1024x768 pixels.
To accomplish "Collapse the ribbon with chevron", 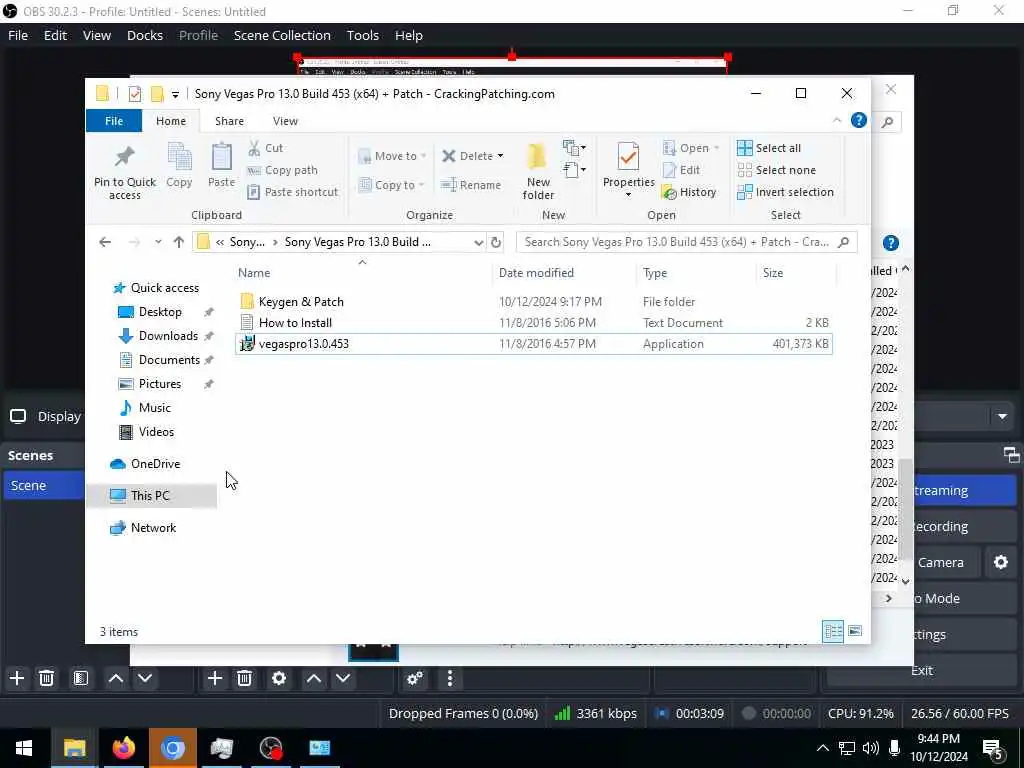I will coord(837,120).
